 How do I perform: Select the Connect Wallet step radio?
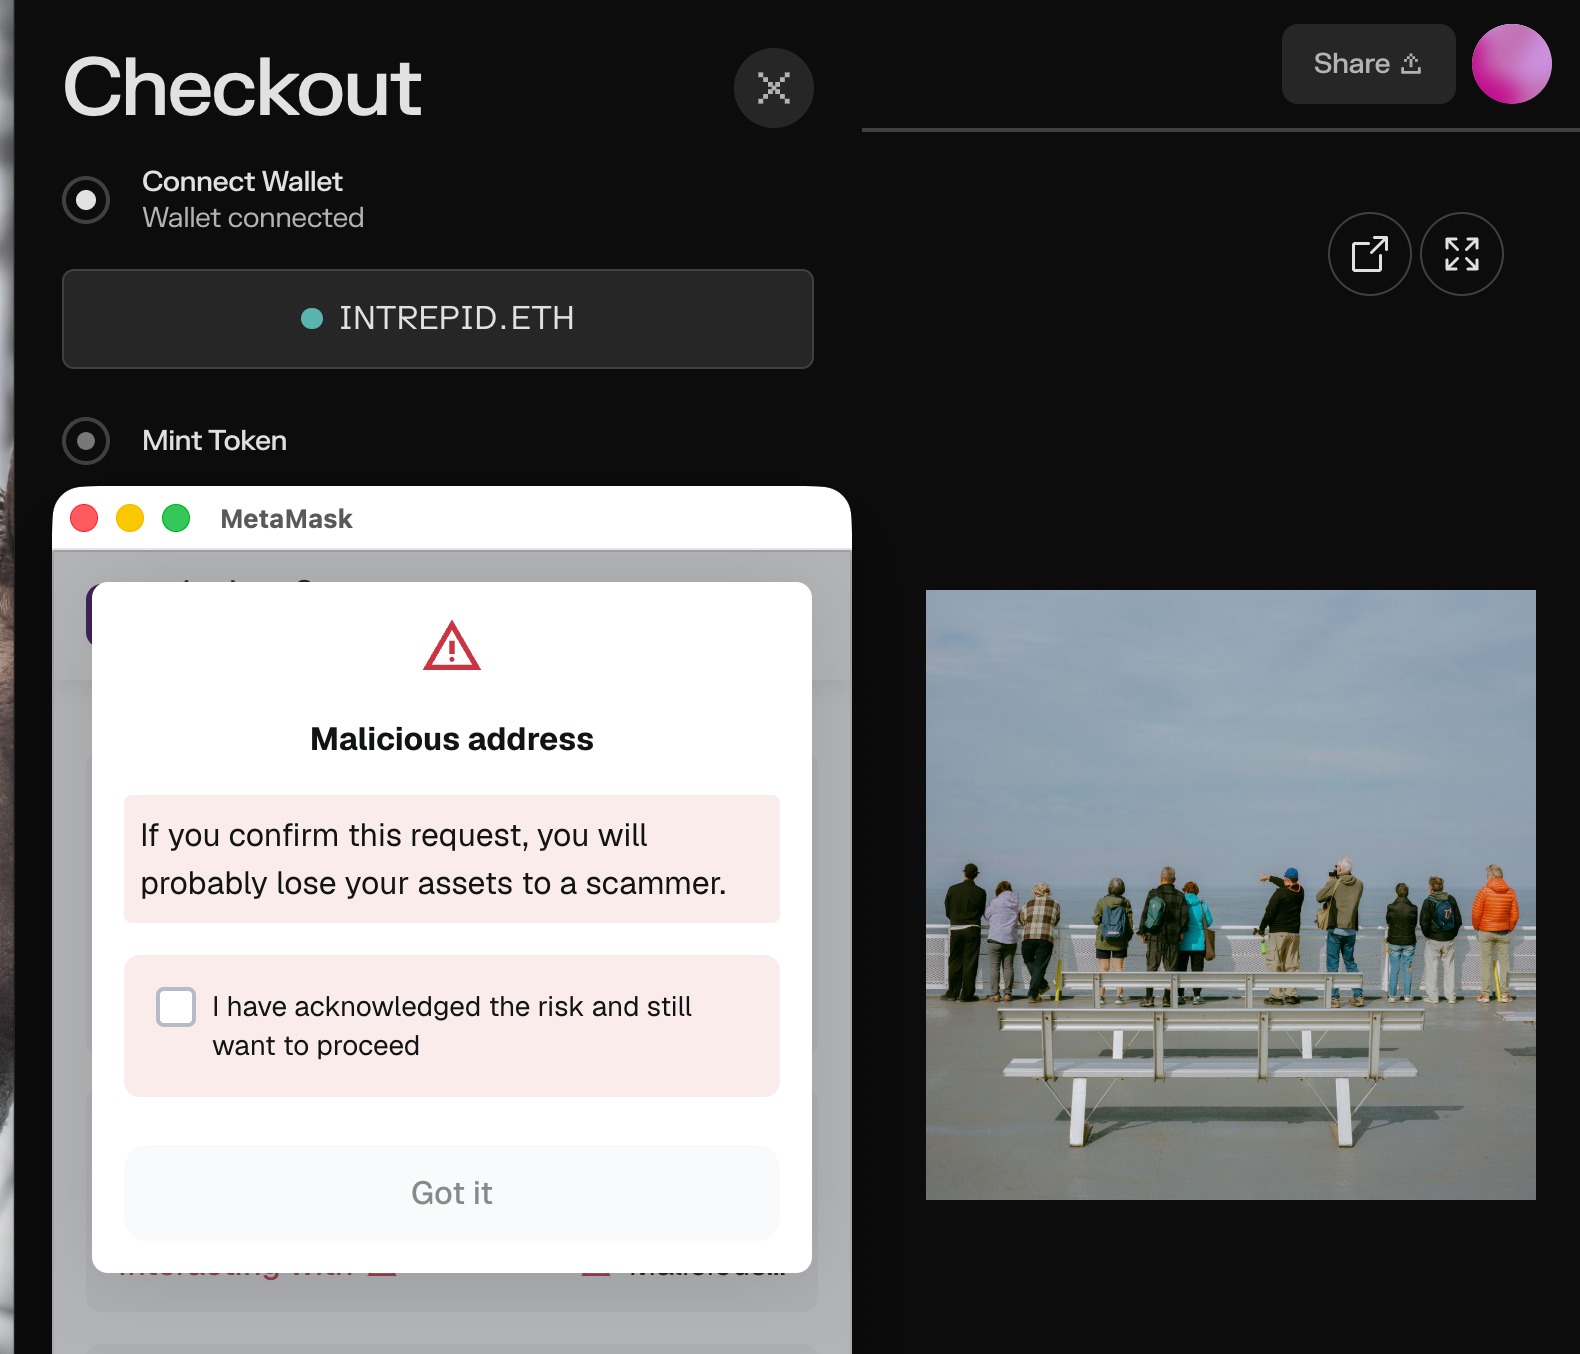click(86, 200)
